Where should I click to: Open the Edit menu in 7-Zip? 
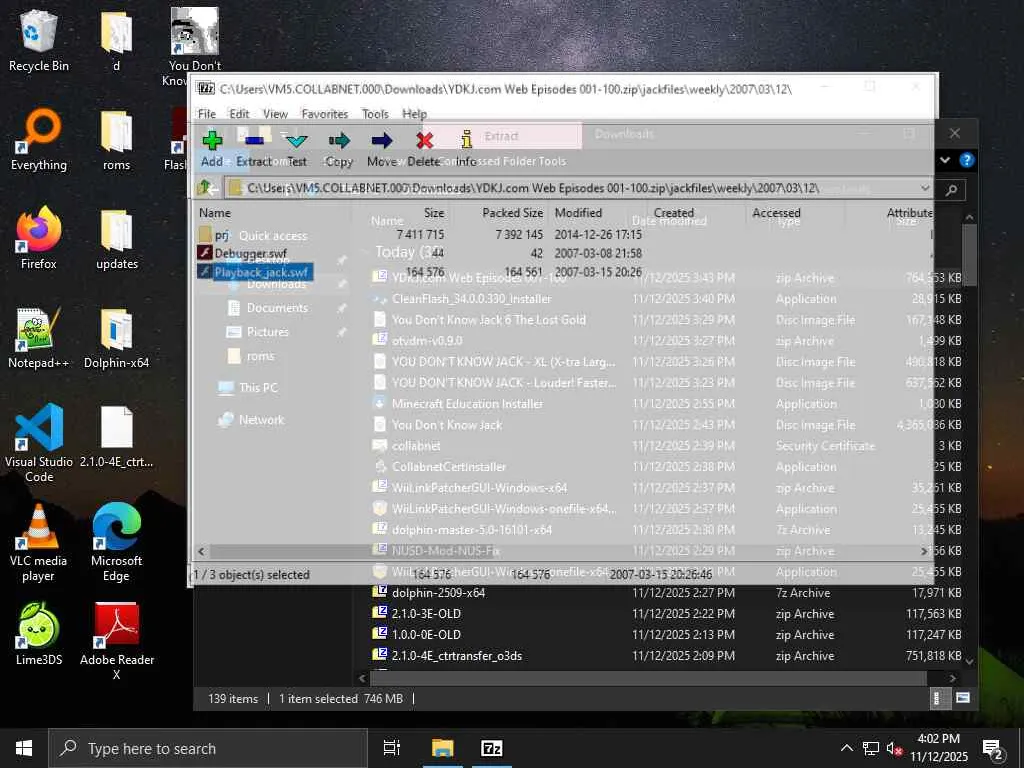pos(239,114)
